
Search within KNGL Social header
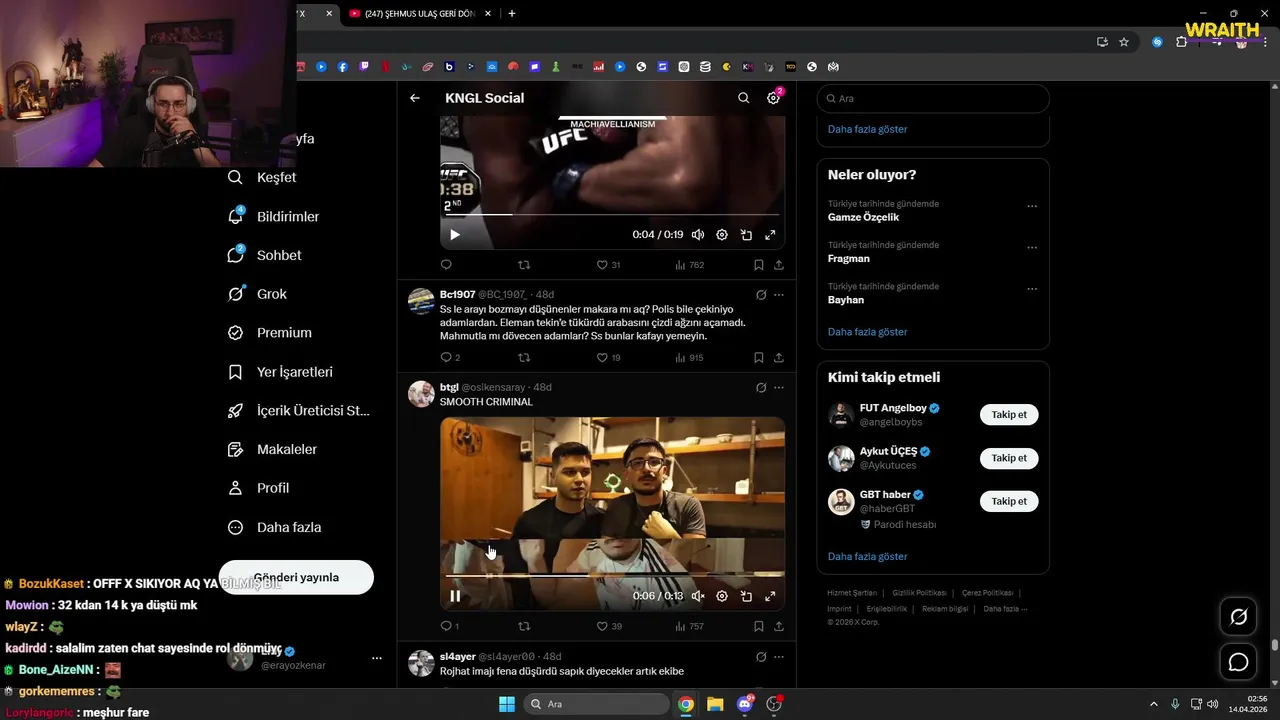click(743, 98)
